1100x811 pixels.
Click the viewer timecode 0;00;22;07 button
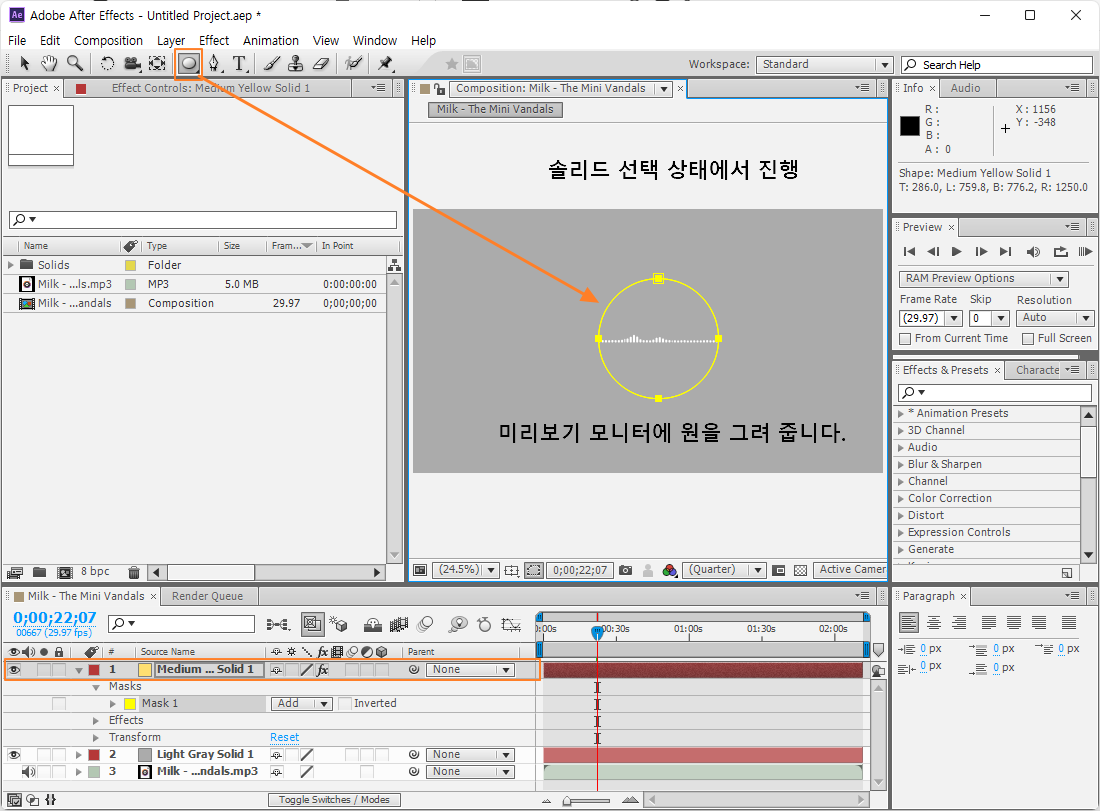[x=579, y=570]
